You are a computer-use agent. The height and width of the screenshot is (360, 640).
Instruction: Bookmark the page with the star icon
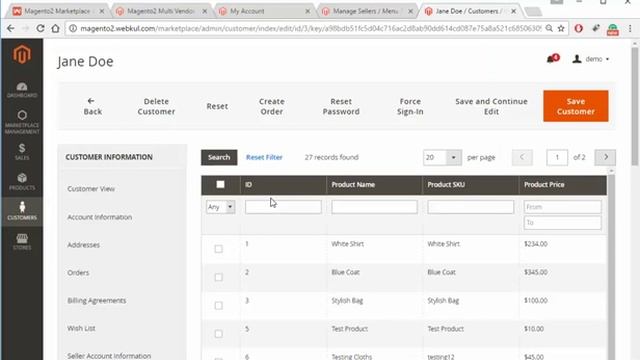[561, 28]
